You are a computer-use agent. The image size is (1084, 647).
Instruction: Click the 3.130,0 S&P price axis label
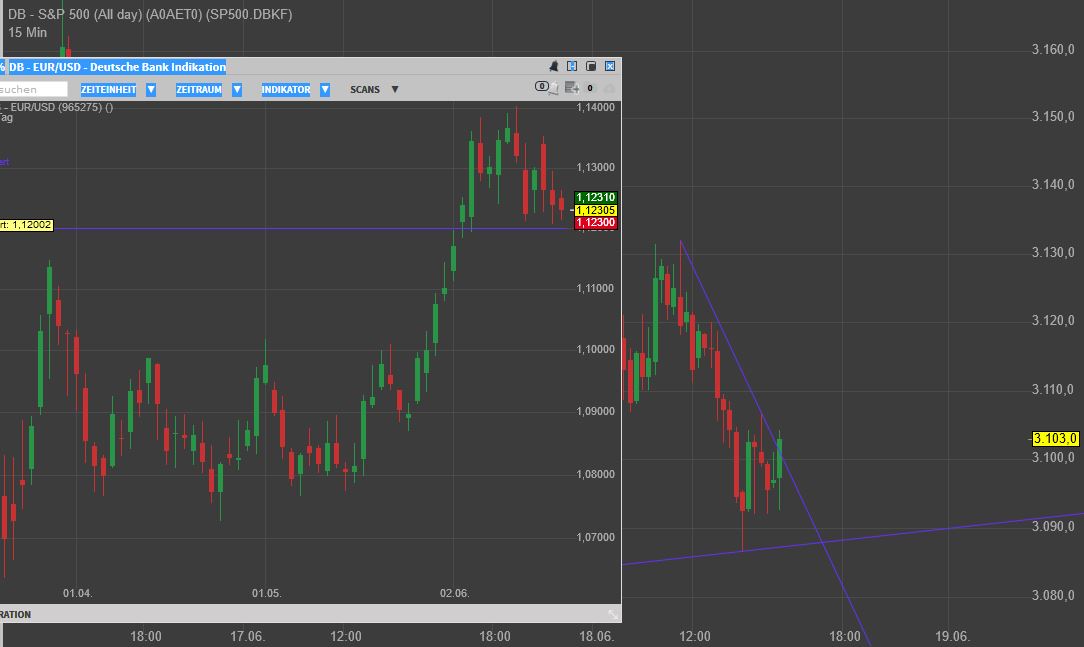pos(1053,252)
